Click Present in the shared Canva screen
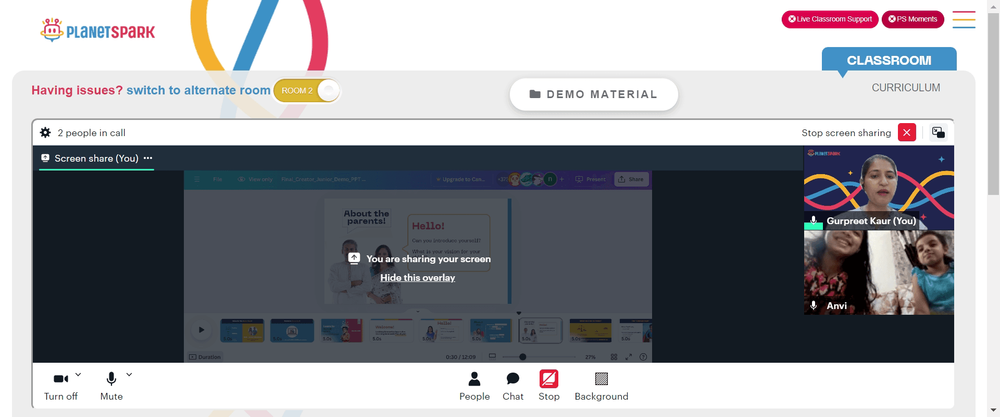Viewport: 1000px width, 417px height. [591, 179]
